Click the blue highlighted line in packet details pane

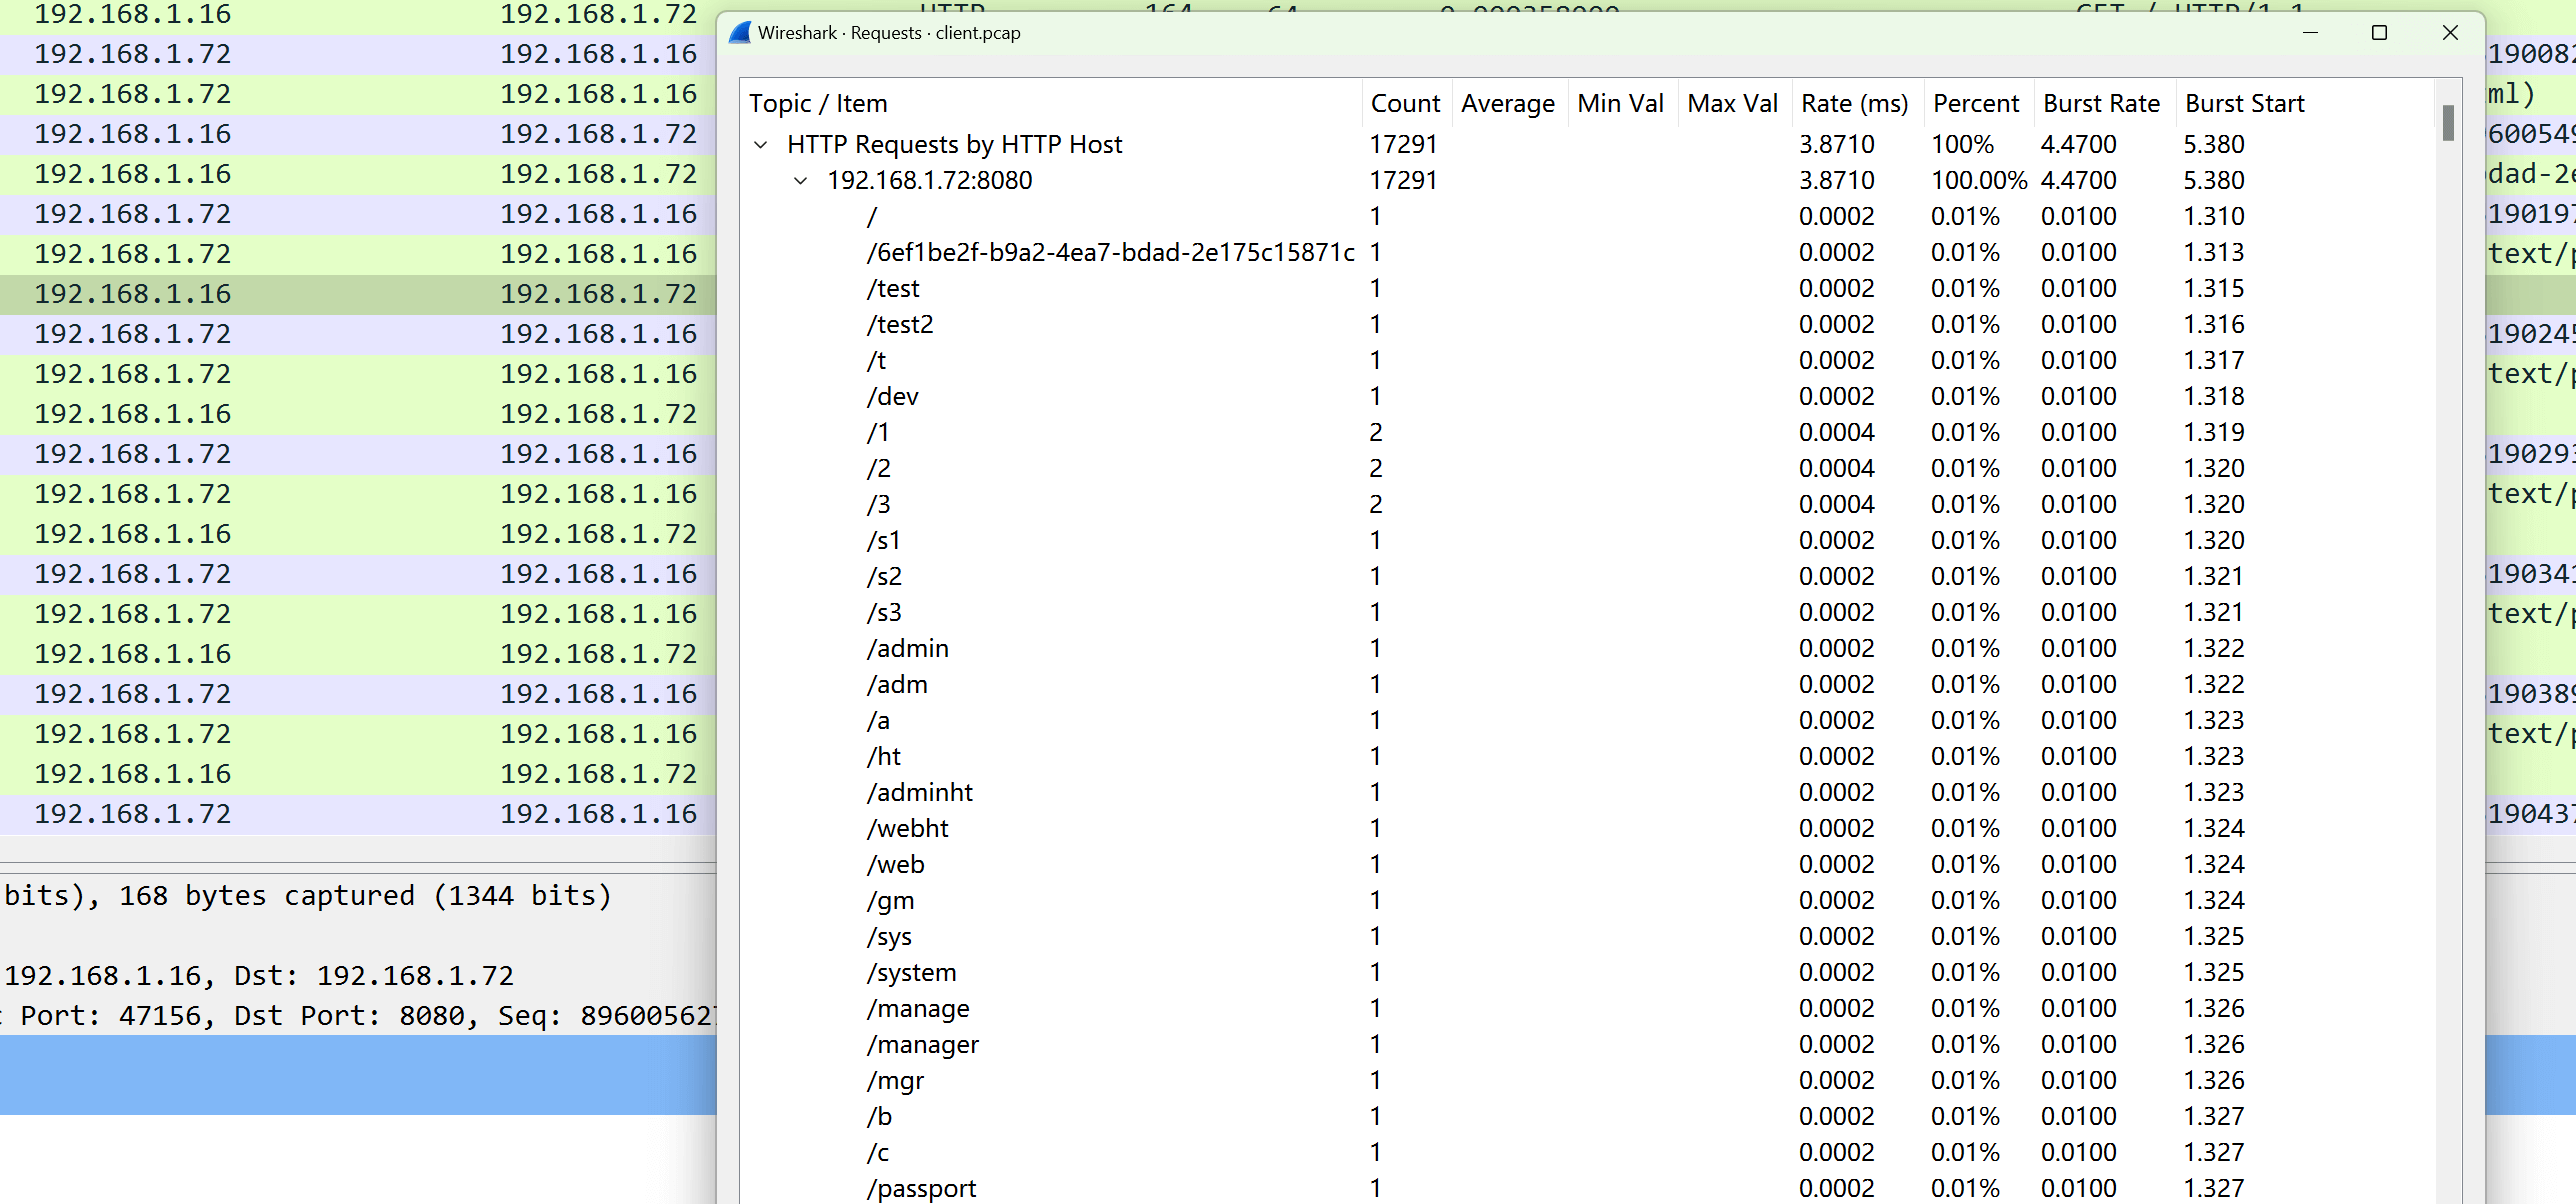point(358,1075)
